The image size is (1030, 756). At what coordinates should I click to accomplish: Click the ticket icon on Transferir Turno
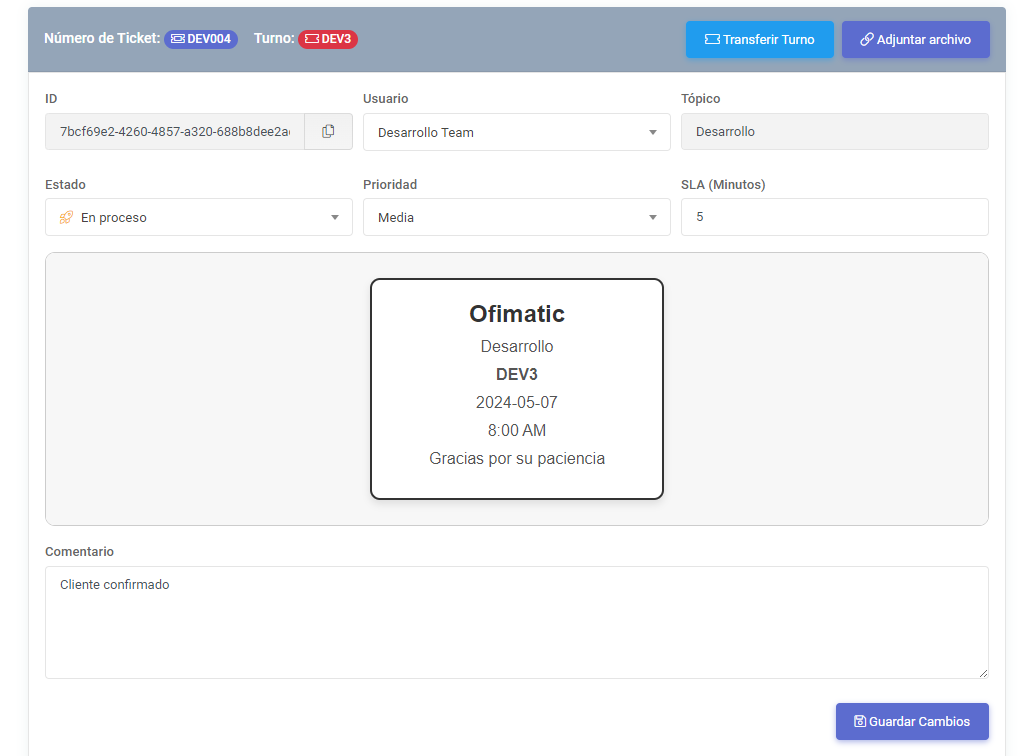pos(712,40)
